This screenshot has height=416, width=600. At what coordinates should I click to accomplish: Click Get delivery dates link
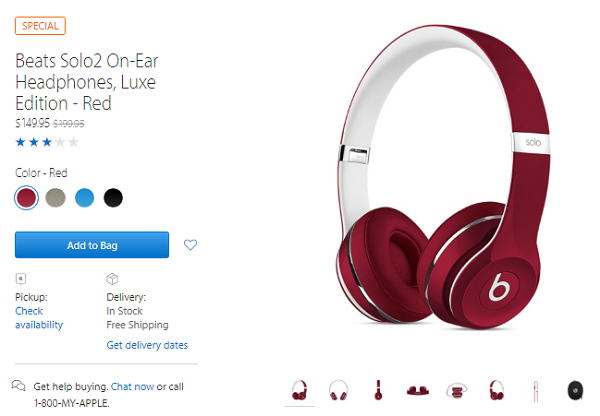coord(147,345)
